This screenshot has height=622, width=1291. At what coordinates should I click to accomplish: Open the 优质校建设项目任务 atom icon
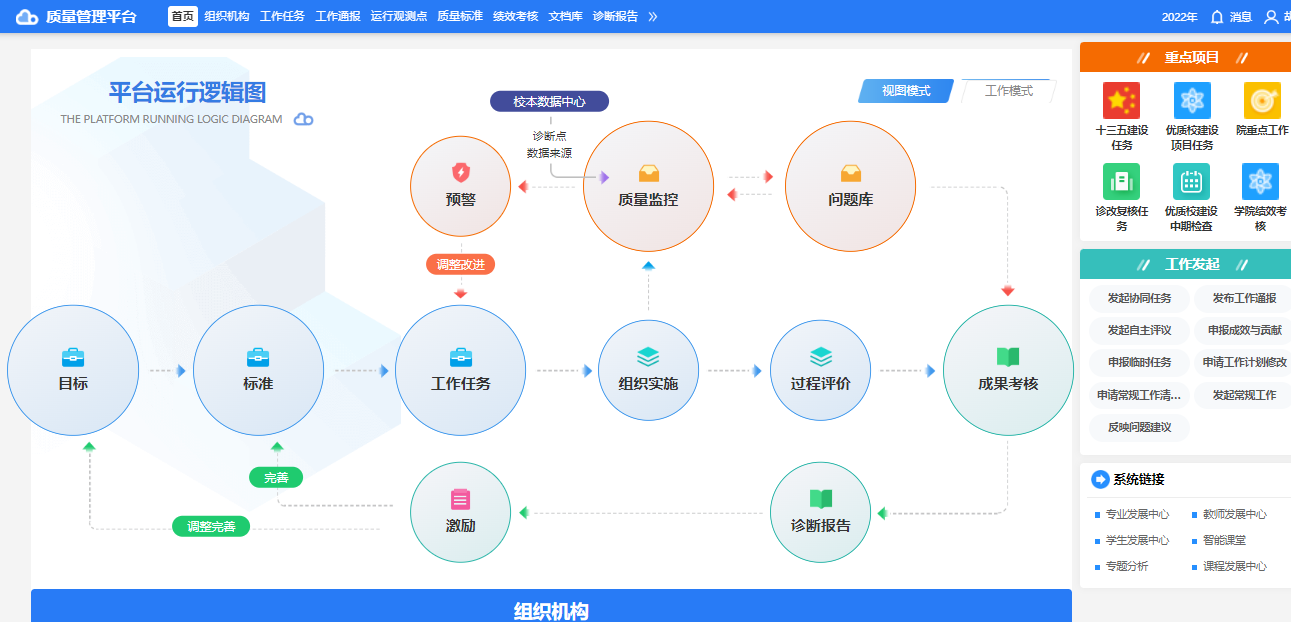pos(1191,101)
